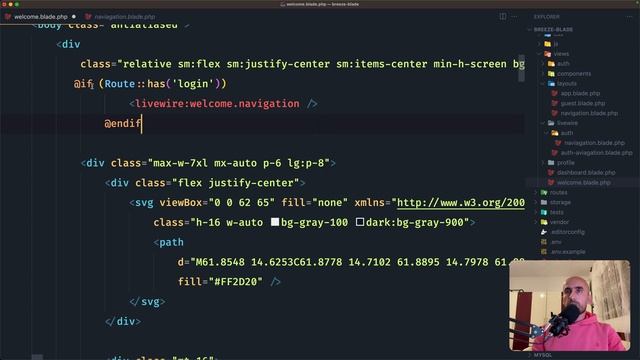Click the bg-gray-100 color swatch
This screenshot has height=360, width=640.
tap(275, 222)
